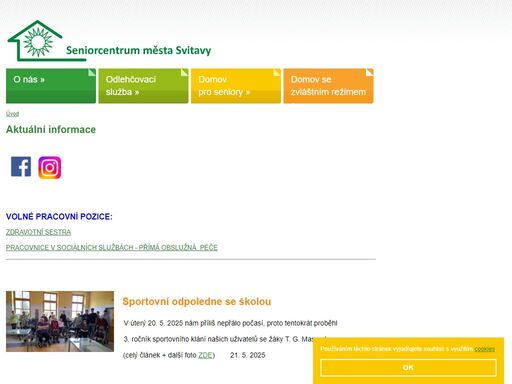
Task: Accept cookies with the OK button
Action: pyautogui.click(x=408, y=367)
